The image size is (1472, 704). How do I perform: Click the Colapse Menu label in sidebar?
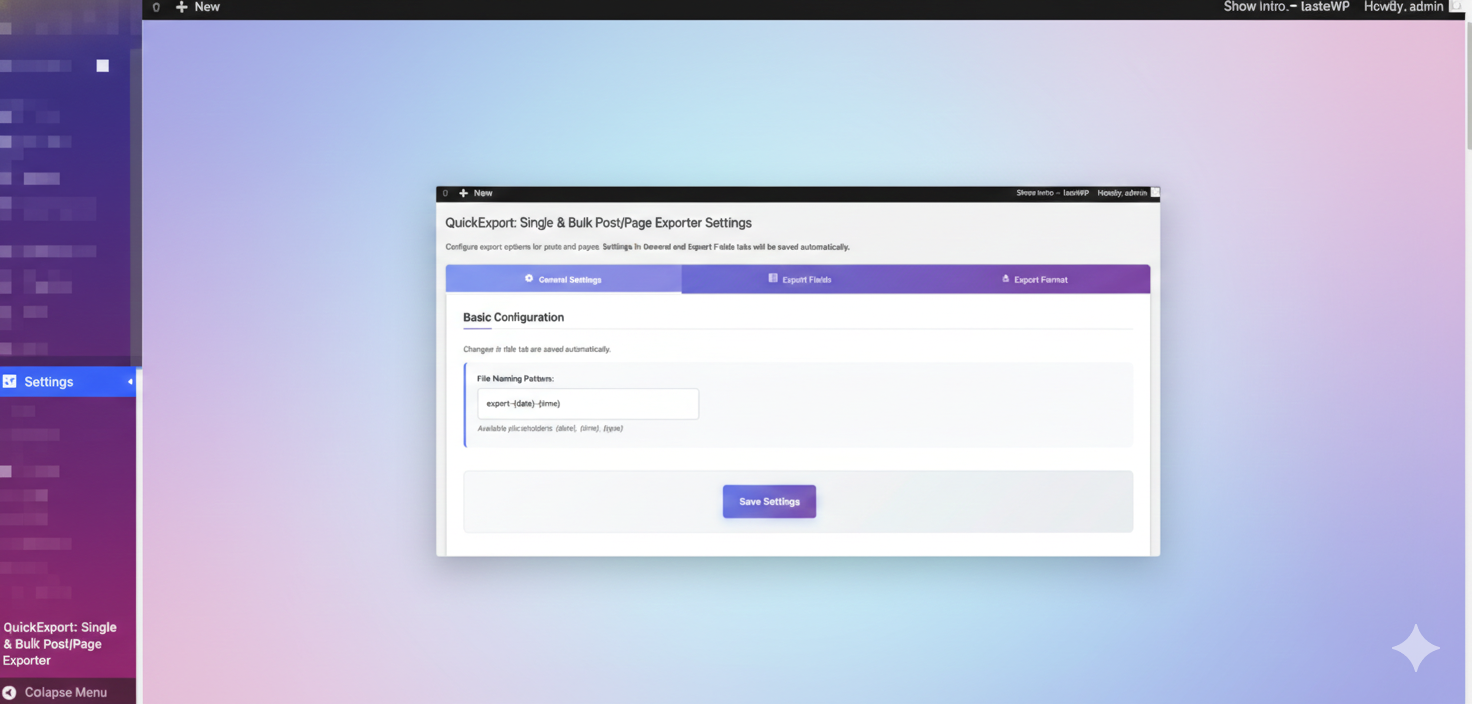66,692
